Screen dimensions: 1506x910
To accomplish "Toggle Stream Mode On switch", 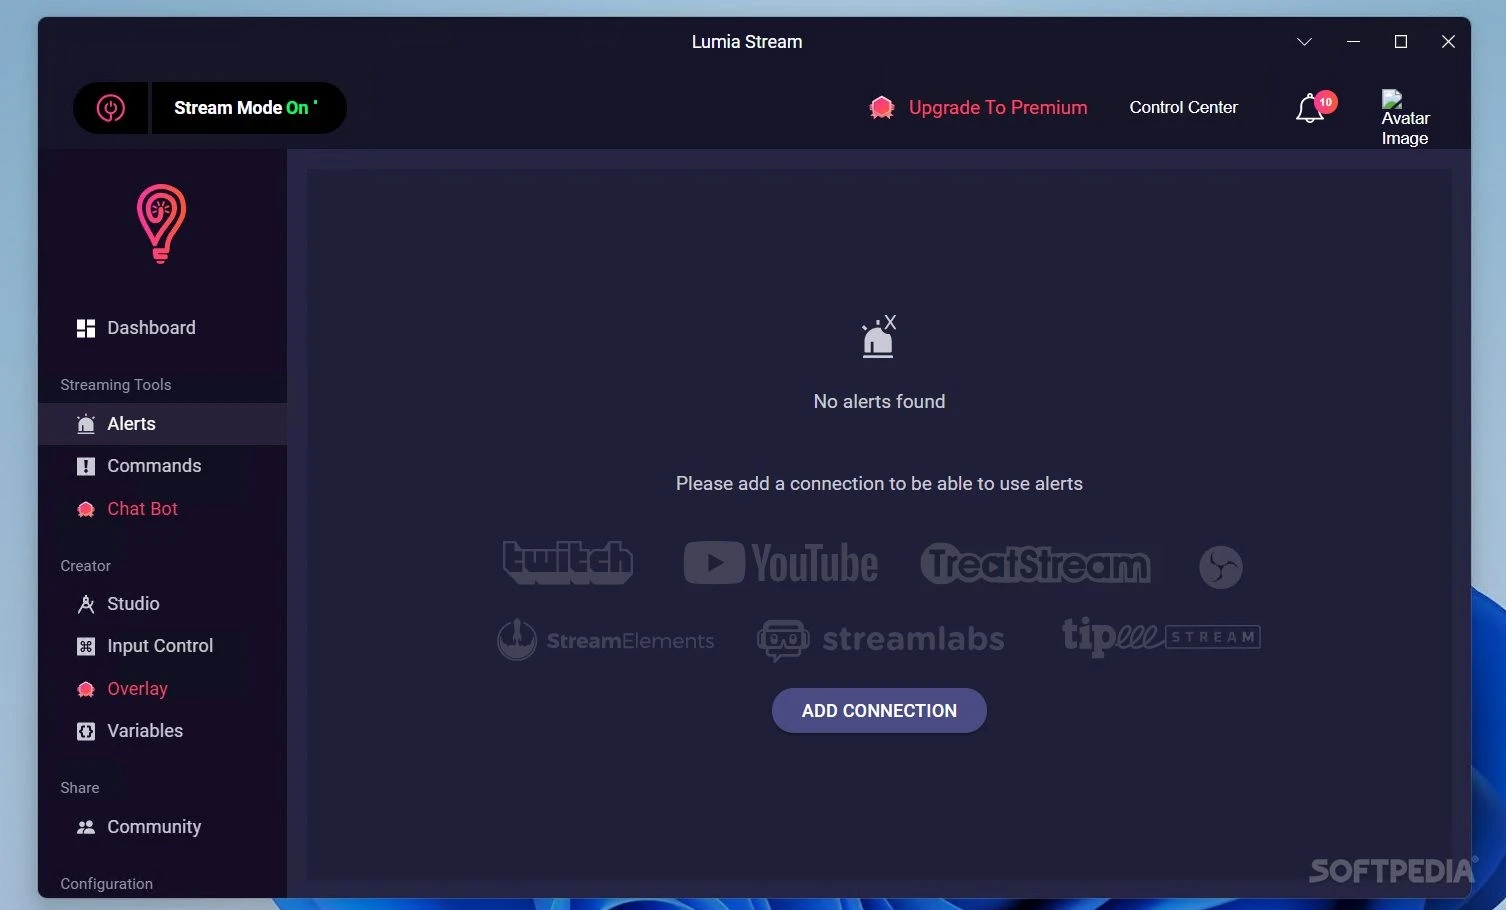I will coord(248,108).
